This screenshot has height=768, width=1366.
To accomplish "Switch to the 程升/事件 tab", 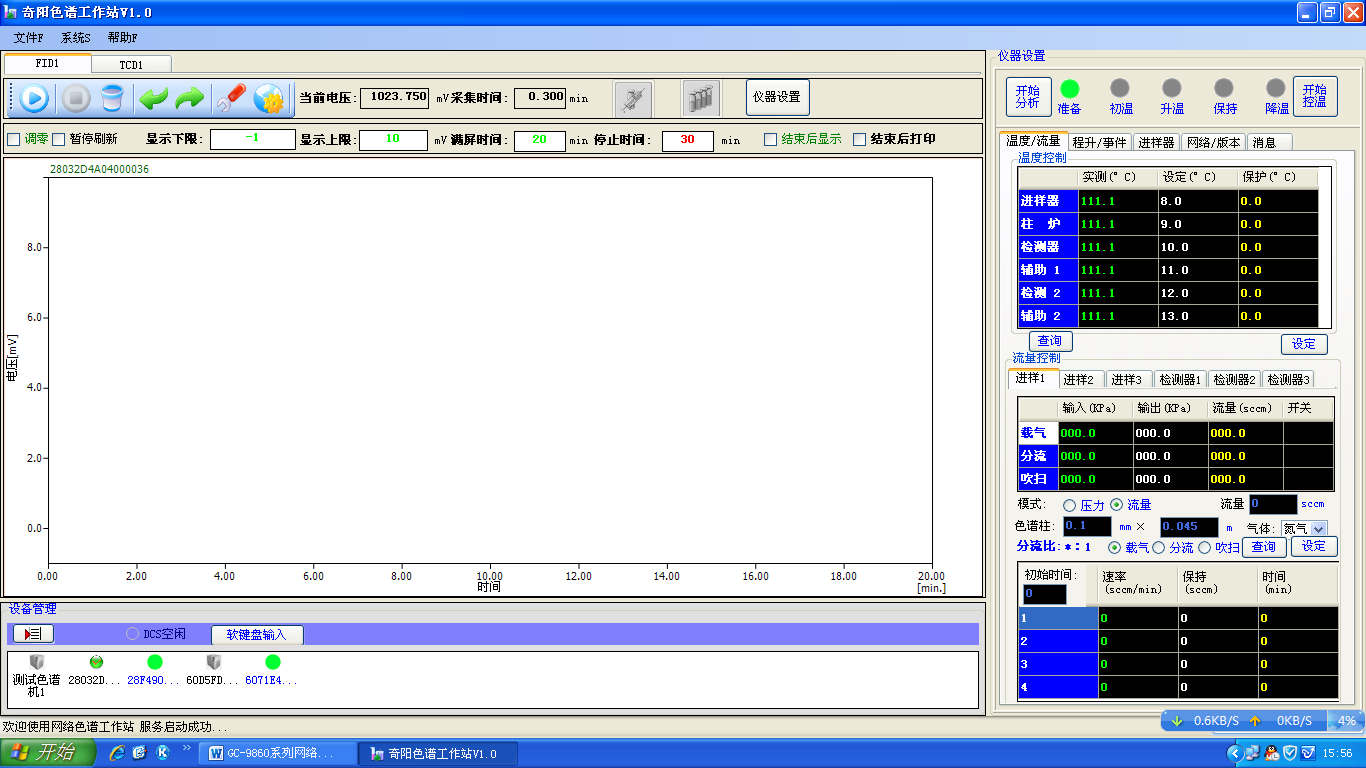I will (x=1099, y=142).
